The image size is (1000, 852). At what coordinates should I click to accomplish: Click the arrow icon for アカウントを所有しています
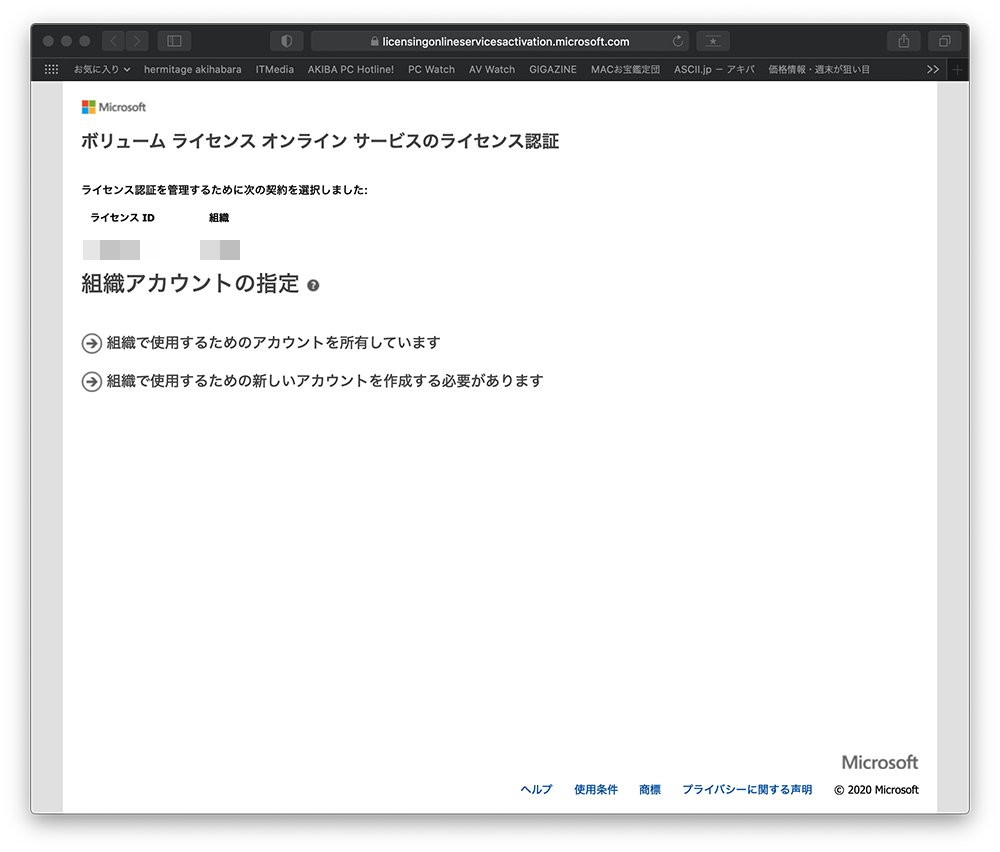coord(92,343)
